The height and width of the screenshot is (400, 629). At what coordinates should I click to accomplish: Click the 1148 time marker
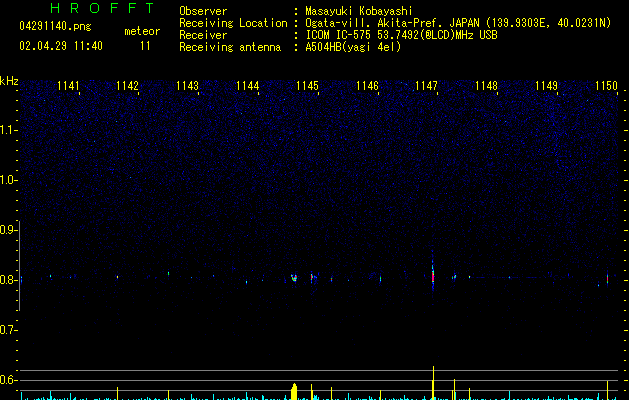click(x=486, y=86)
